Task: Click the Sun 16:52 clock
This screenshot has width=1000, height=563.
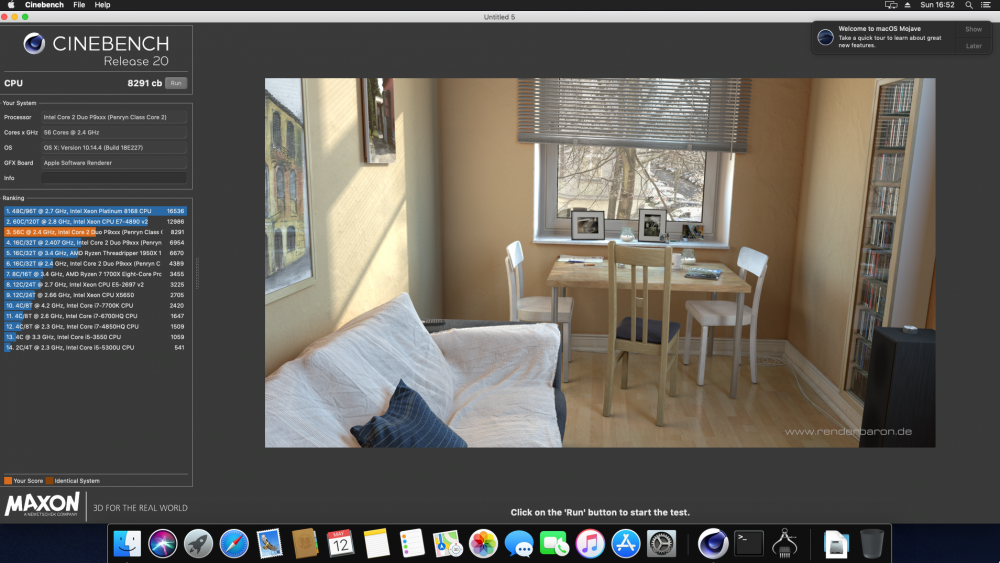Action: [937, 4]
